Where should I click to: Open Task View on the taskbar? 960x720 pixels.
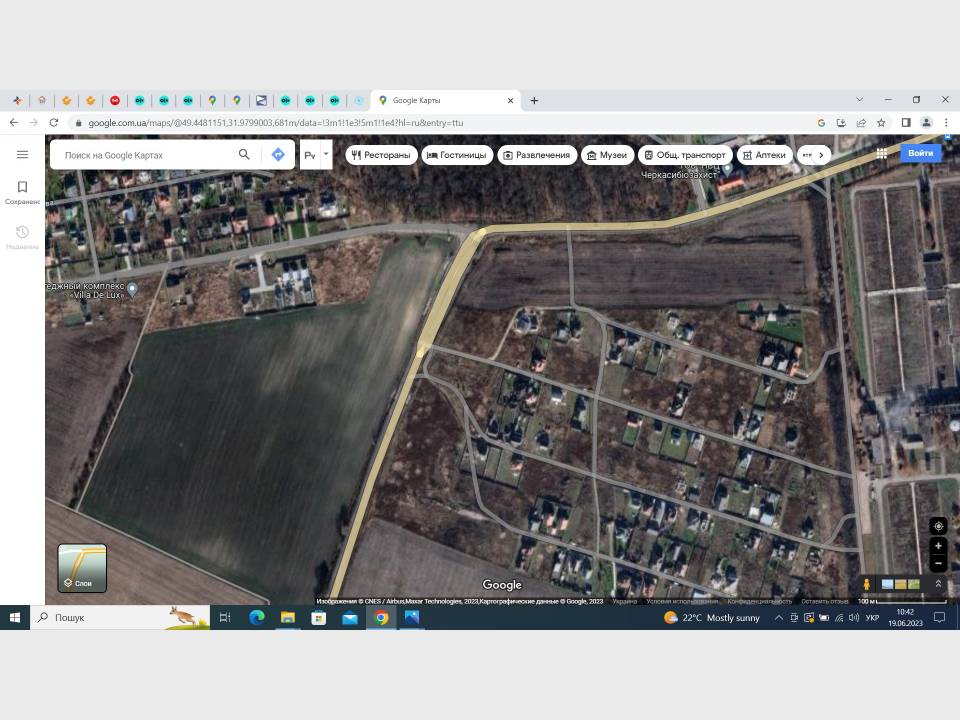point(225,617)
